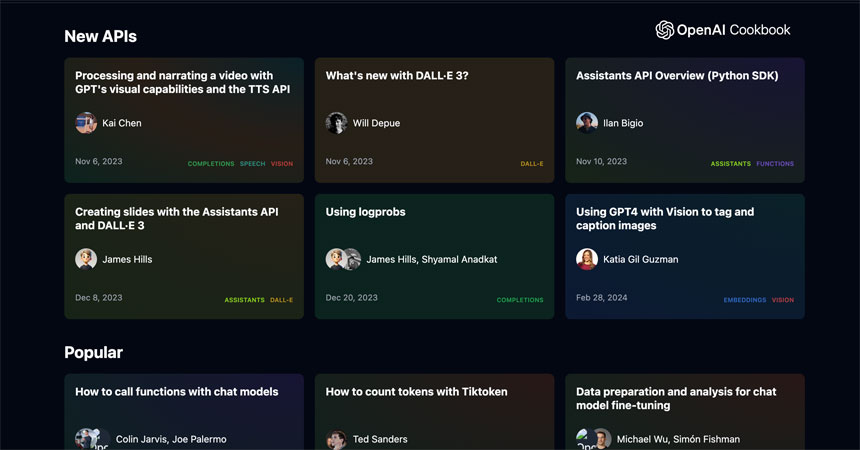Screen dimensions: 860x450
Task: Click the VISION tag on the Kai Chen card
Action: point(282,164)
